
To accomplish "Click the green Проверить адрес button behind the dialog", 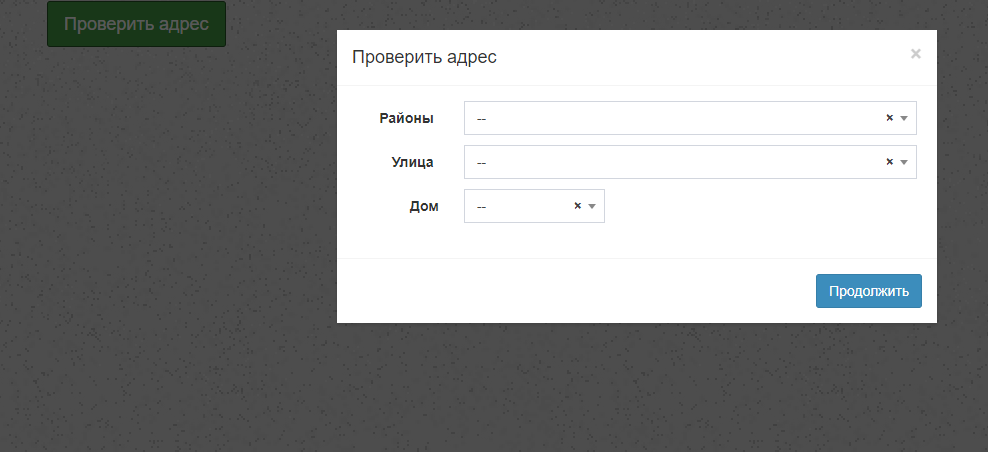I will tap(136, 24).
